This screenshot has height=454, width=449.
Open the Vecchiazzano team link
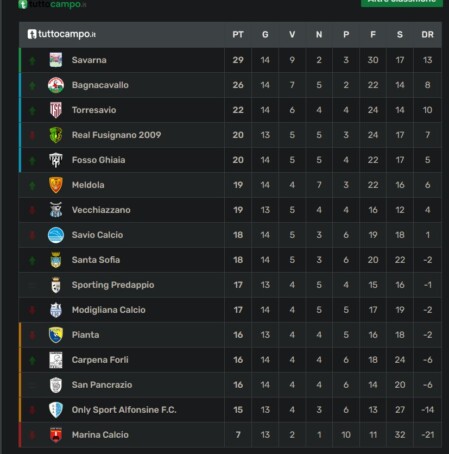point(101,210)
